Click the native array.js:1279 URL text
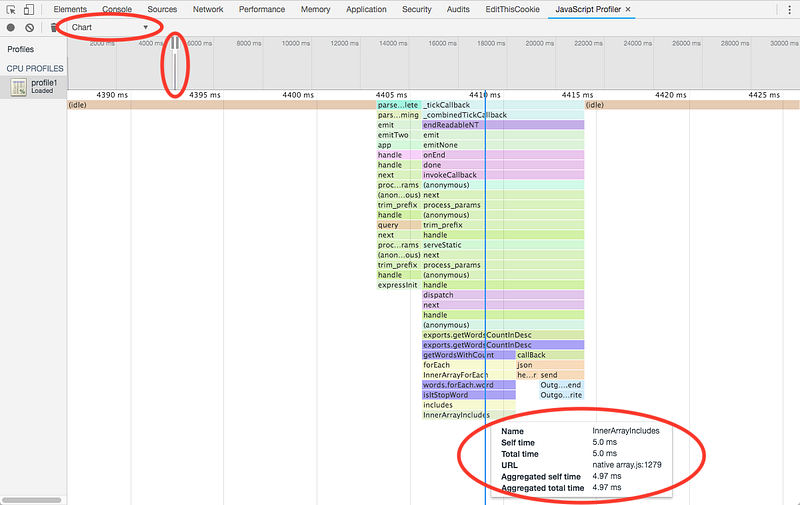 627,465
